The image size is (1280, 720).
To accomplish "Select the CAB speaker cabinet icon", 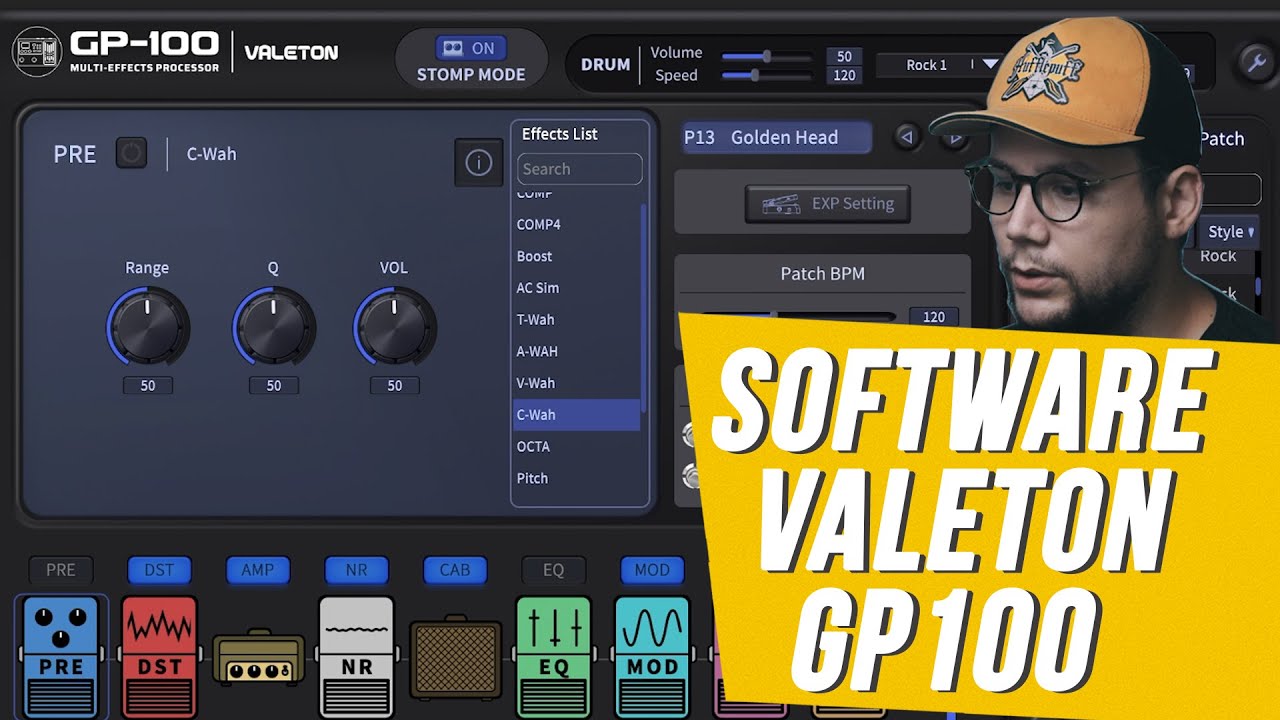I will (455, 658).
